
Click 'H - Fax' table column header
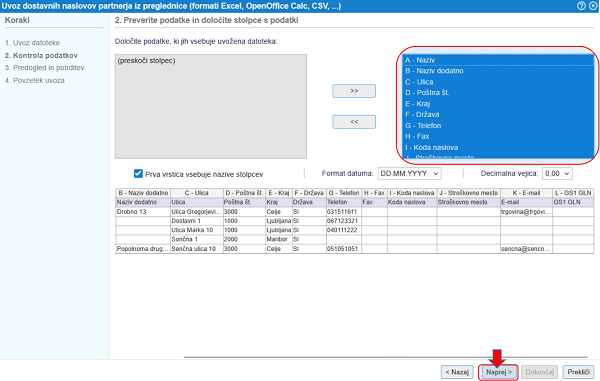tap(374, 193)
